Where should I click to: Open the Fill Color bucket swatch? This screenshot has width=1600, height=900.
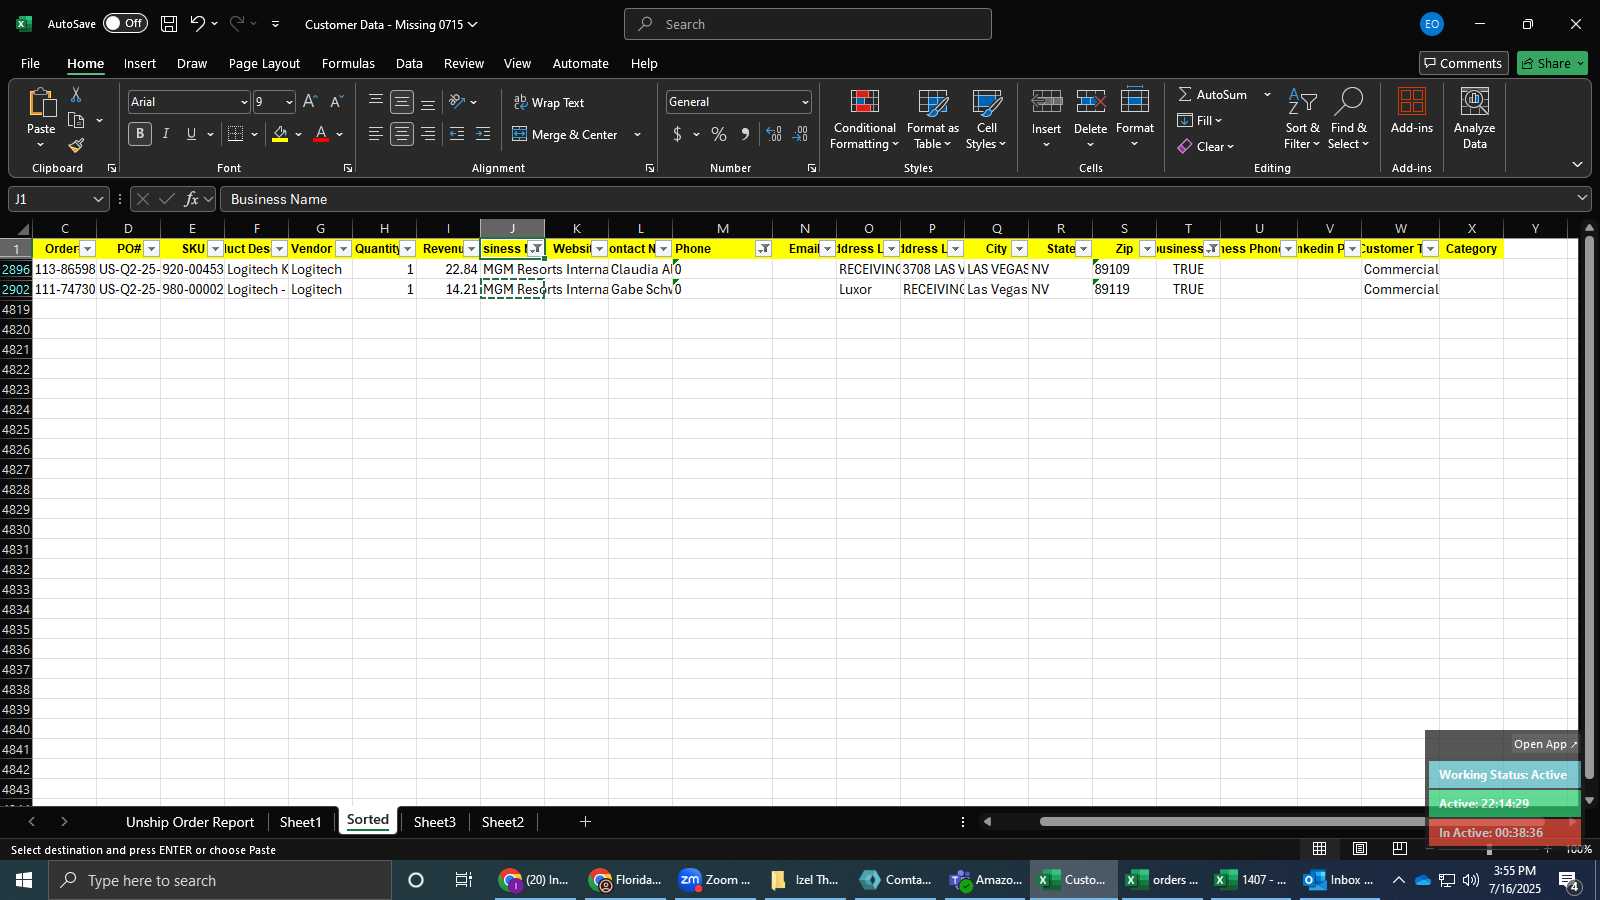(280, 134)
